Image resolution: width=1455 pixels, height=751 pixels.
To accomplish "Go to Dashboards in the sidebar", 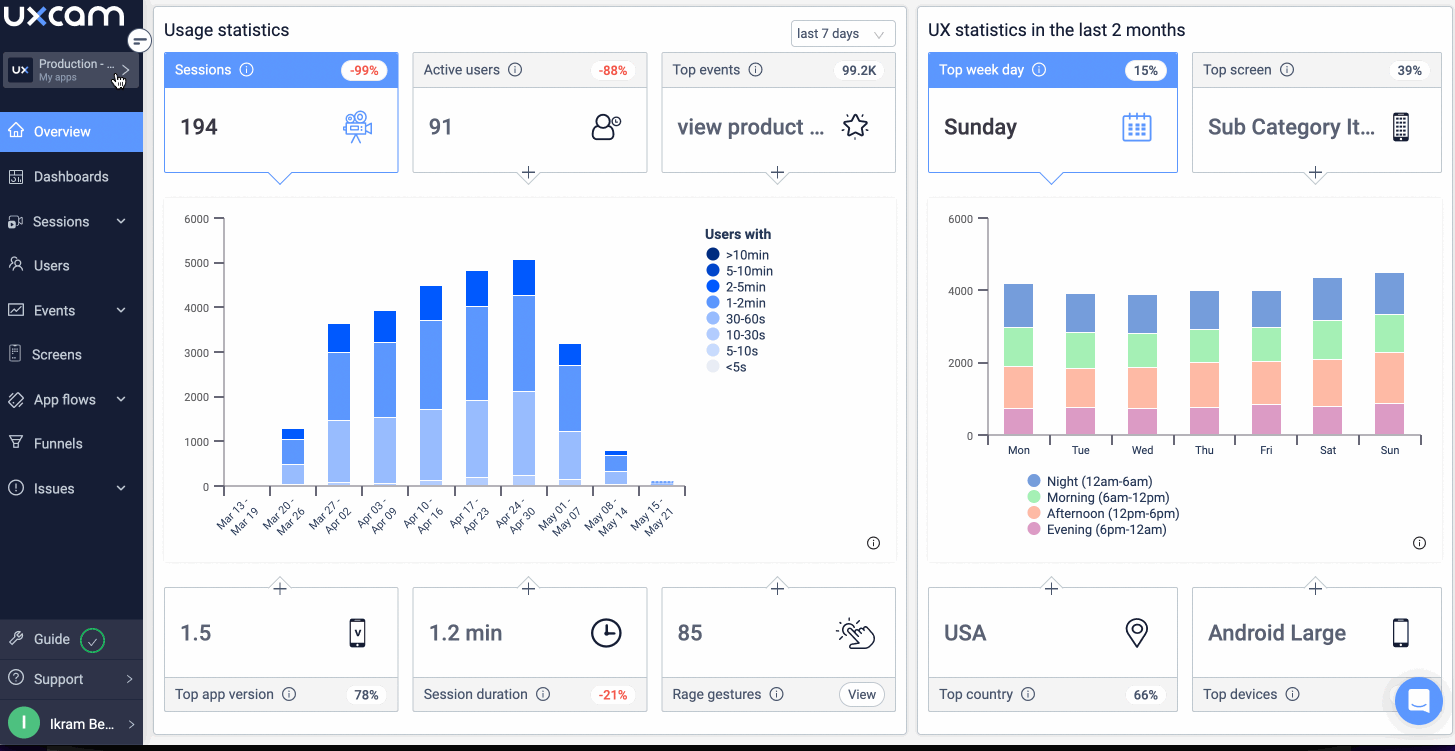I will (x=70, y=177).
